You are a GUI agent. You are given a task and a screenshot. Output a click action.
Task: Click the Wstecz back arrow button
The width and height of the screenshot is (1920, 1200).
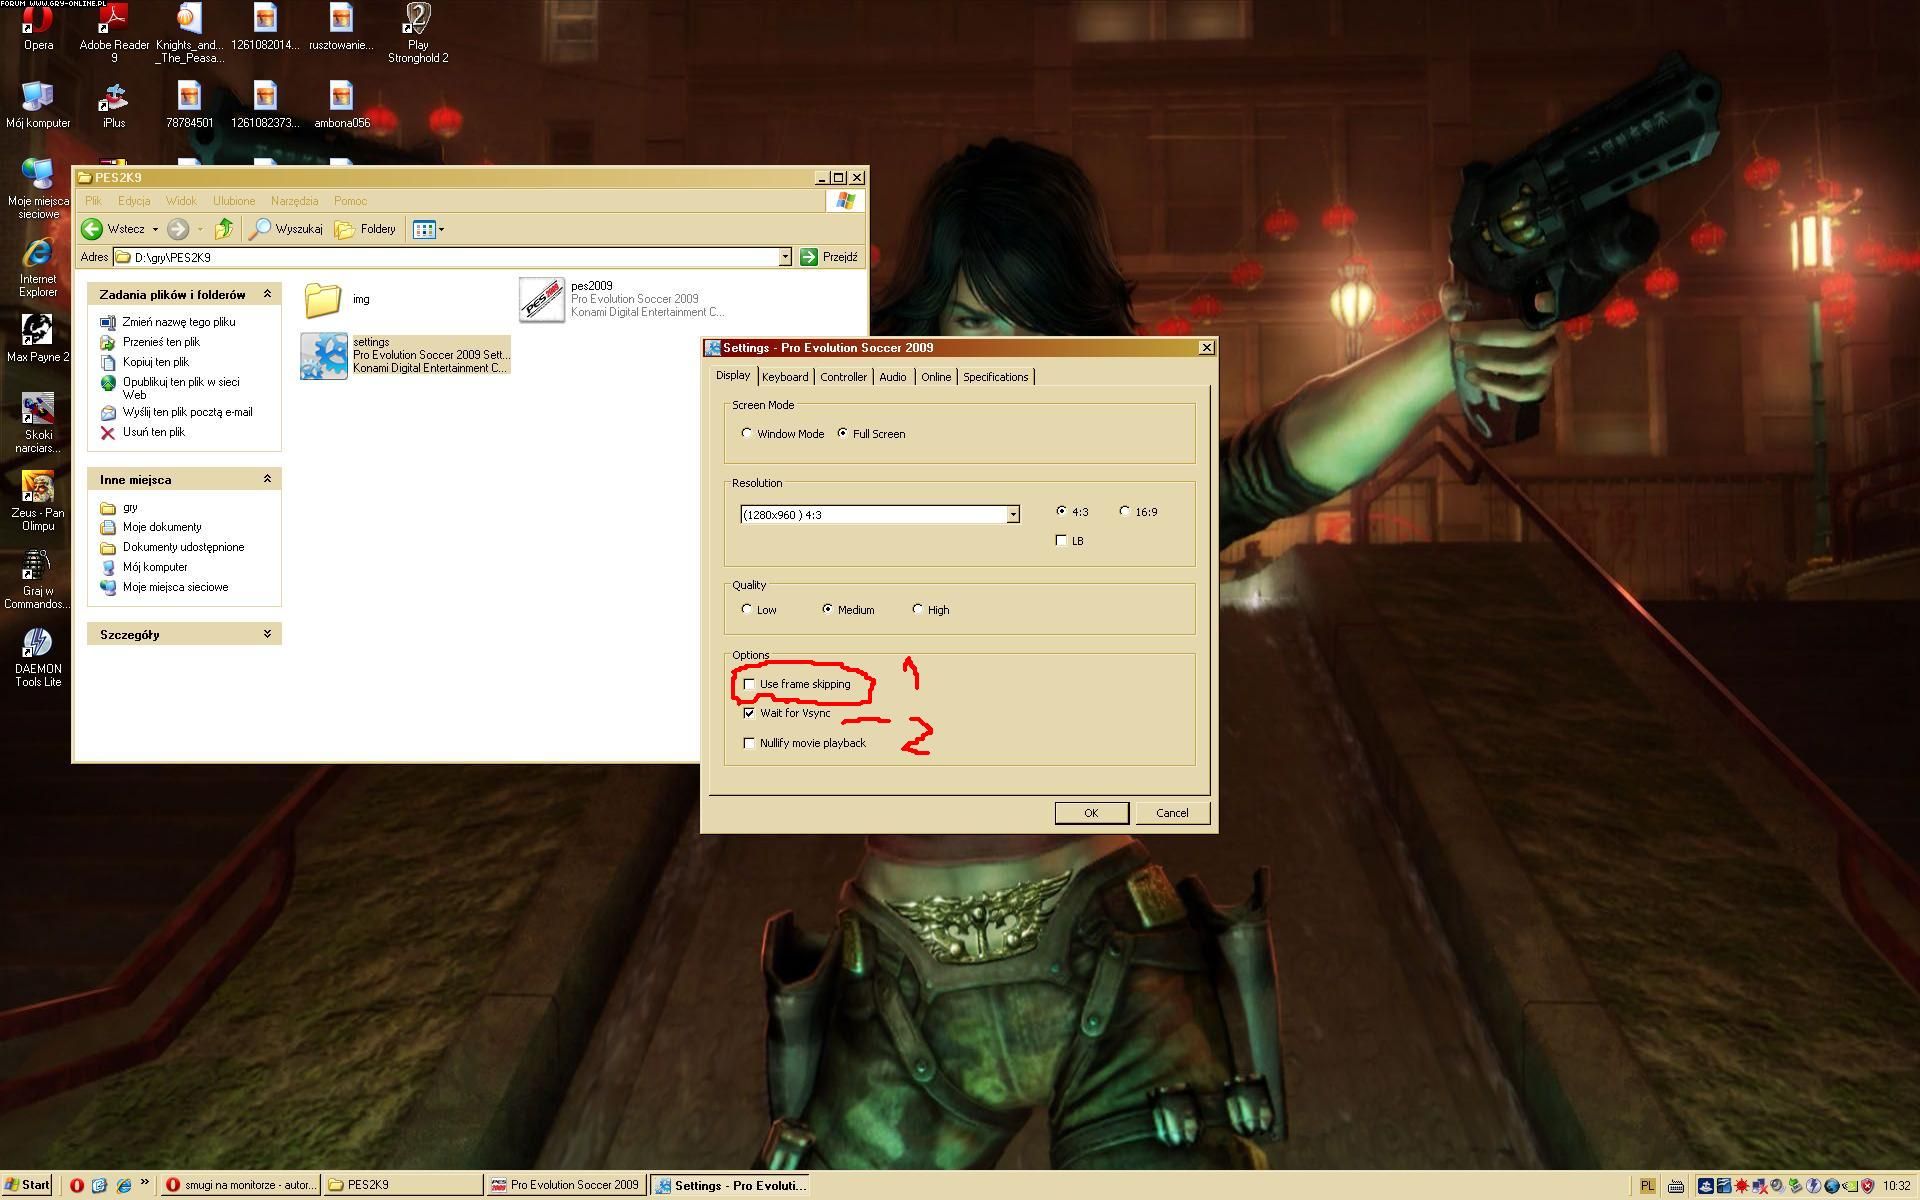[92, 229]
